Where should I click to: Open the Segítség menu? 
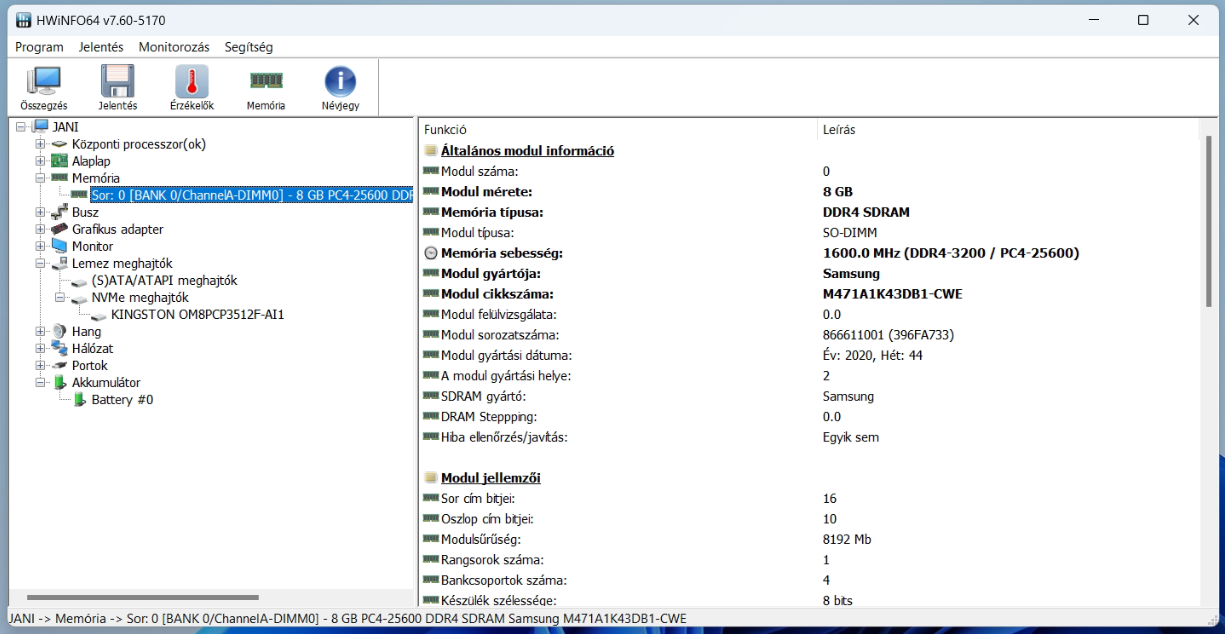tap(249, 47)
